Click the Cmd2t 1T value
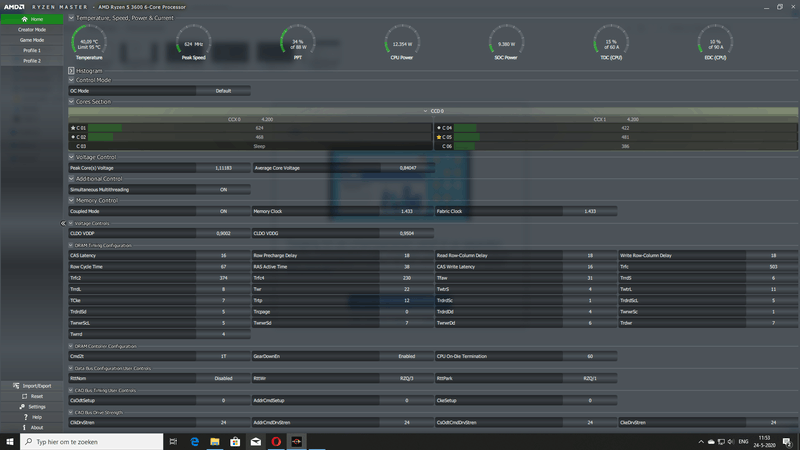The image size is (800, 450). click(223, 357)
